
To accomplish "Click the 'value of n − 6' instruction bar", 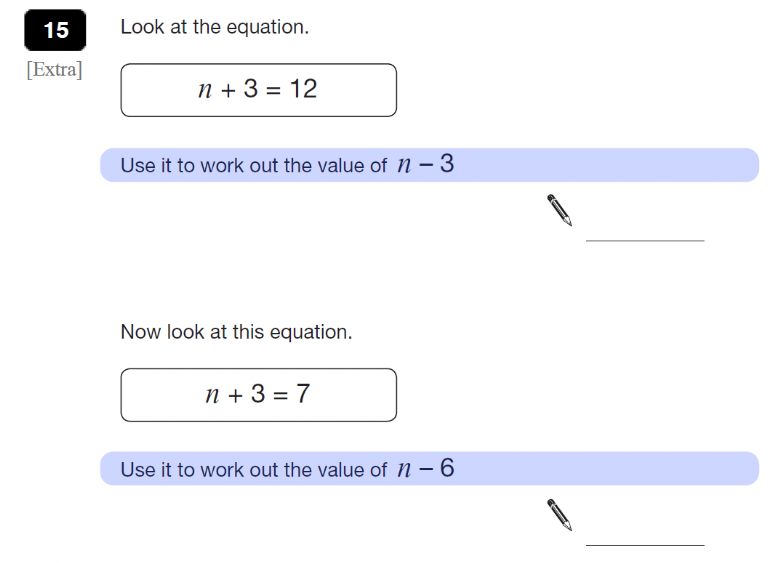I will pos(429,469).
